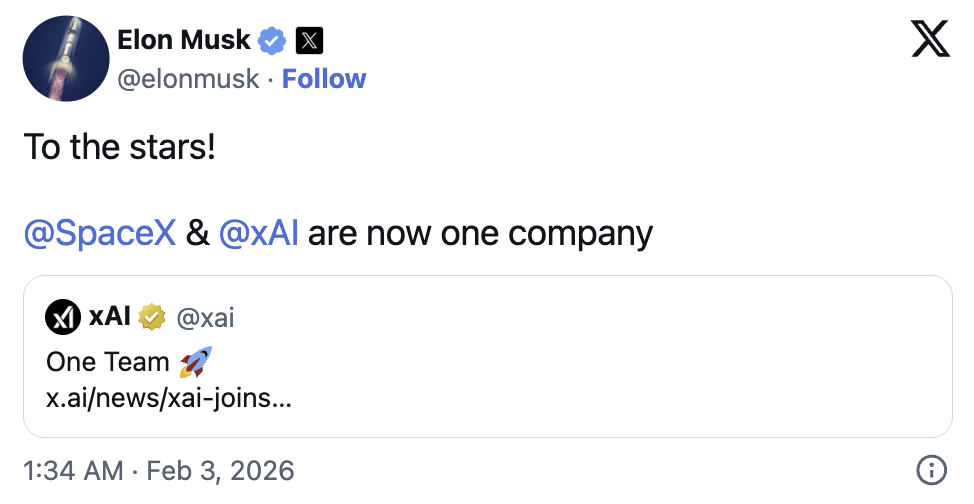Open the @elonmusk handle link
Image resolution: width=974 pixels, height=504 pixels.
[x=188, y=79]
